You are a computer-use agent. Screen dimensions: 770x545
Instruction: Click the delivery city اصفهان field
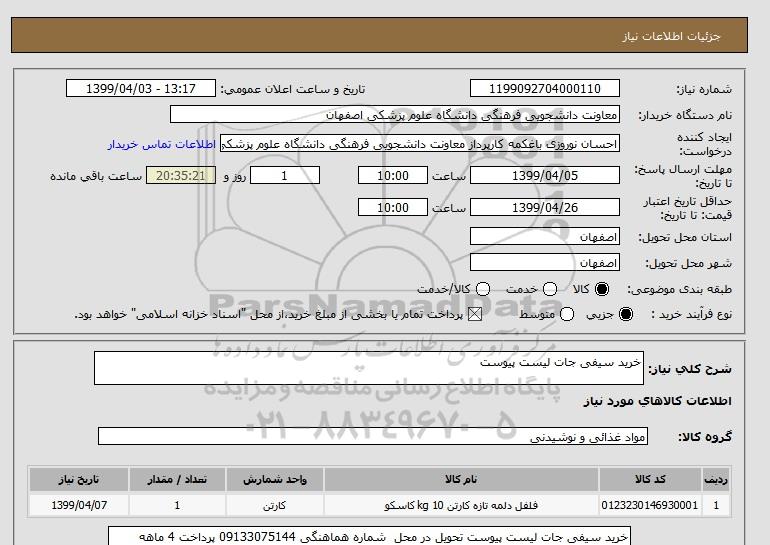point(545,262)
